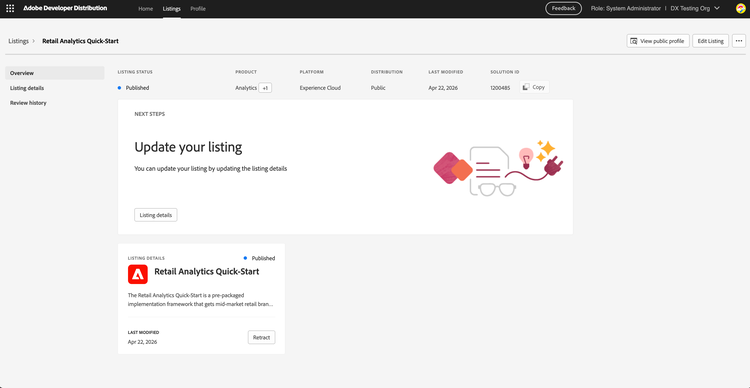Navigate to Listings breadcrumb
The height and width of the screenshot is (388, 750).
pyautogui.click(x=19, y=41)
